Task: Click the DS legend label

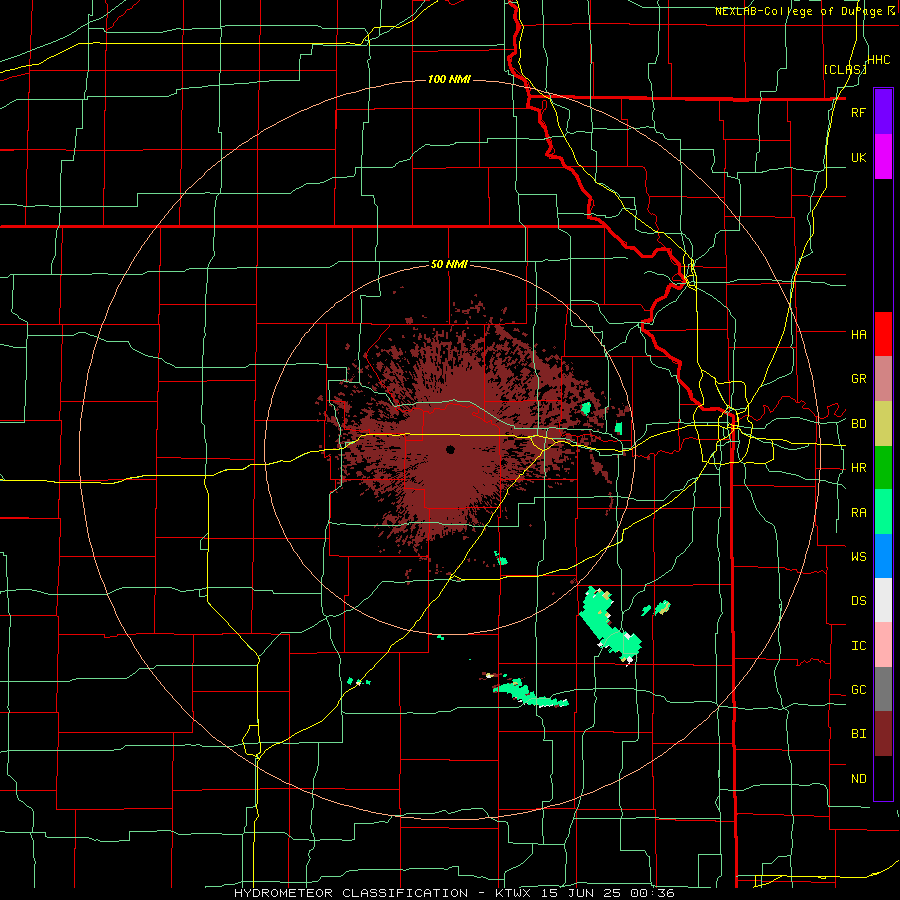Action: [858, 601]
